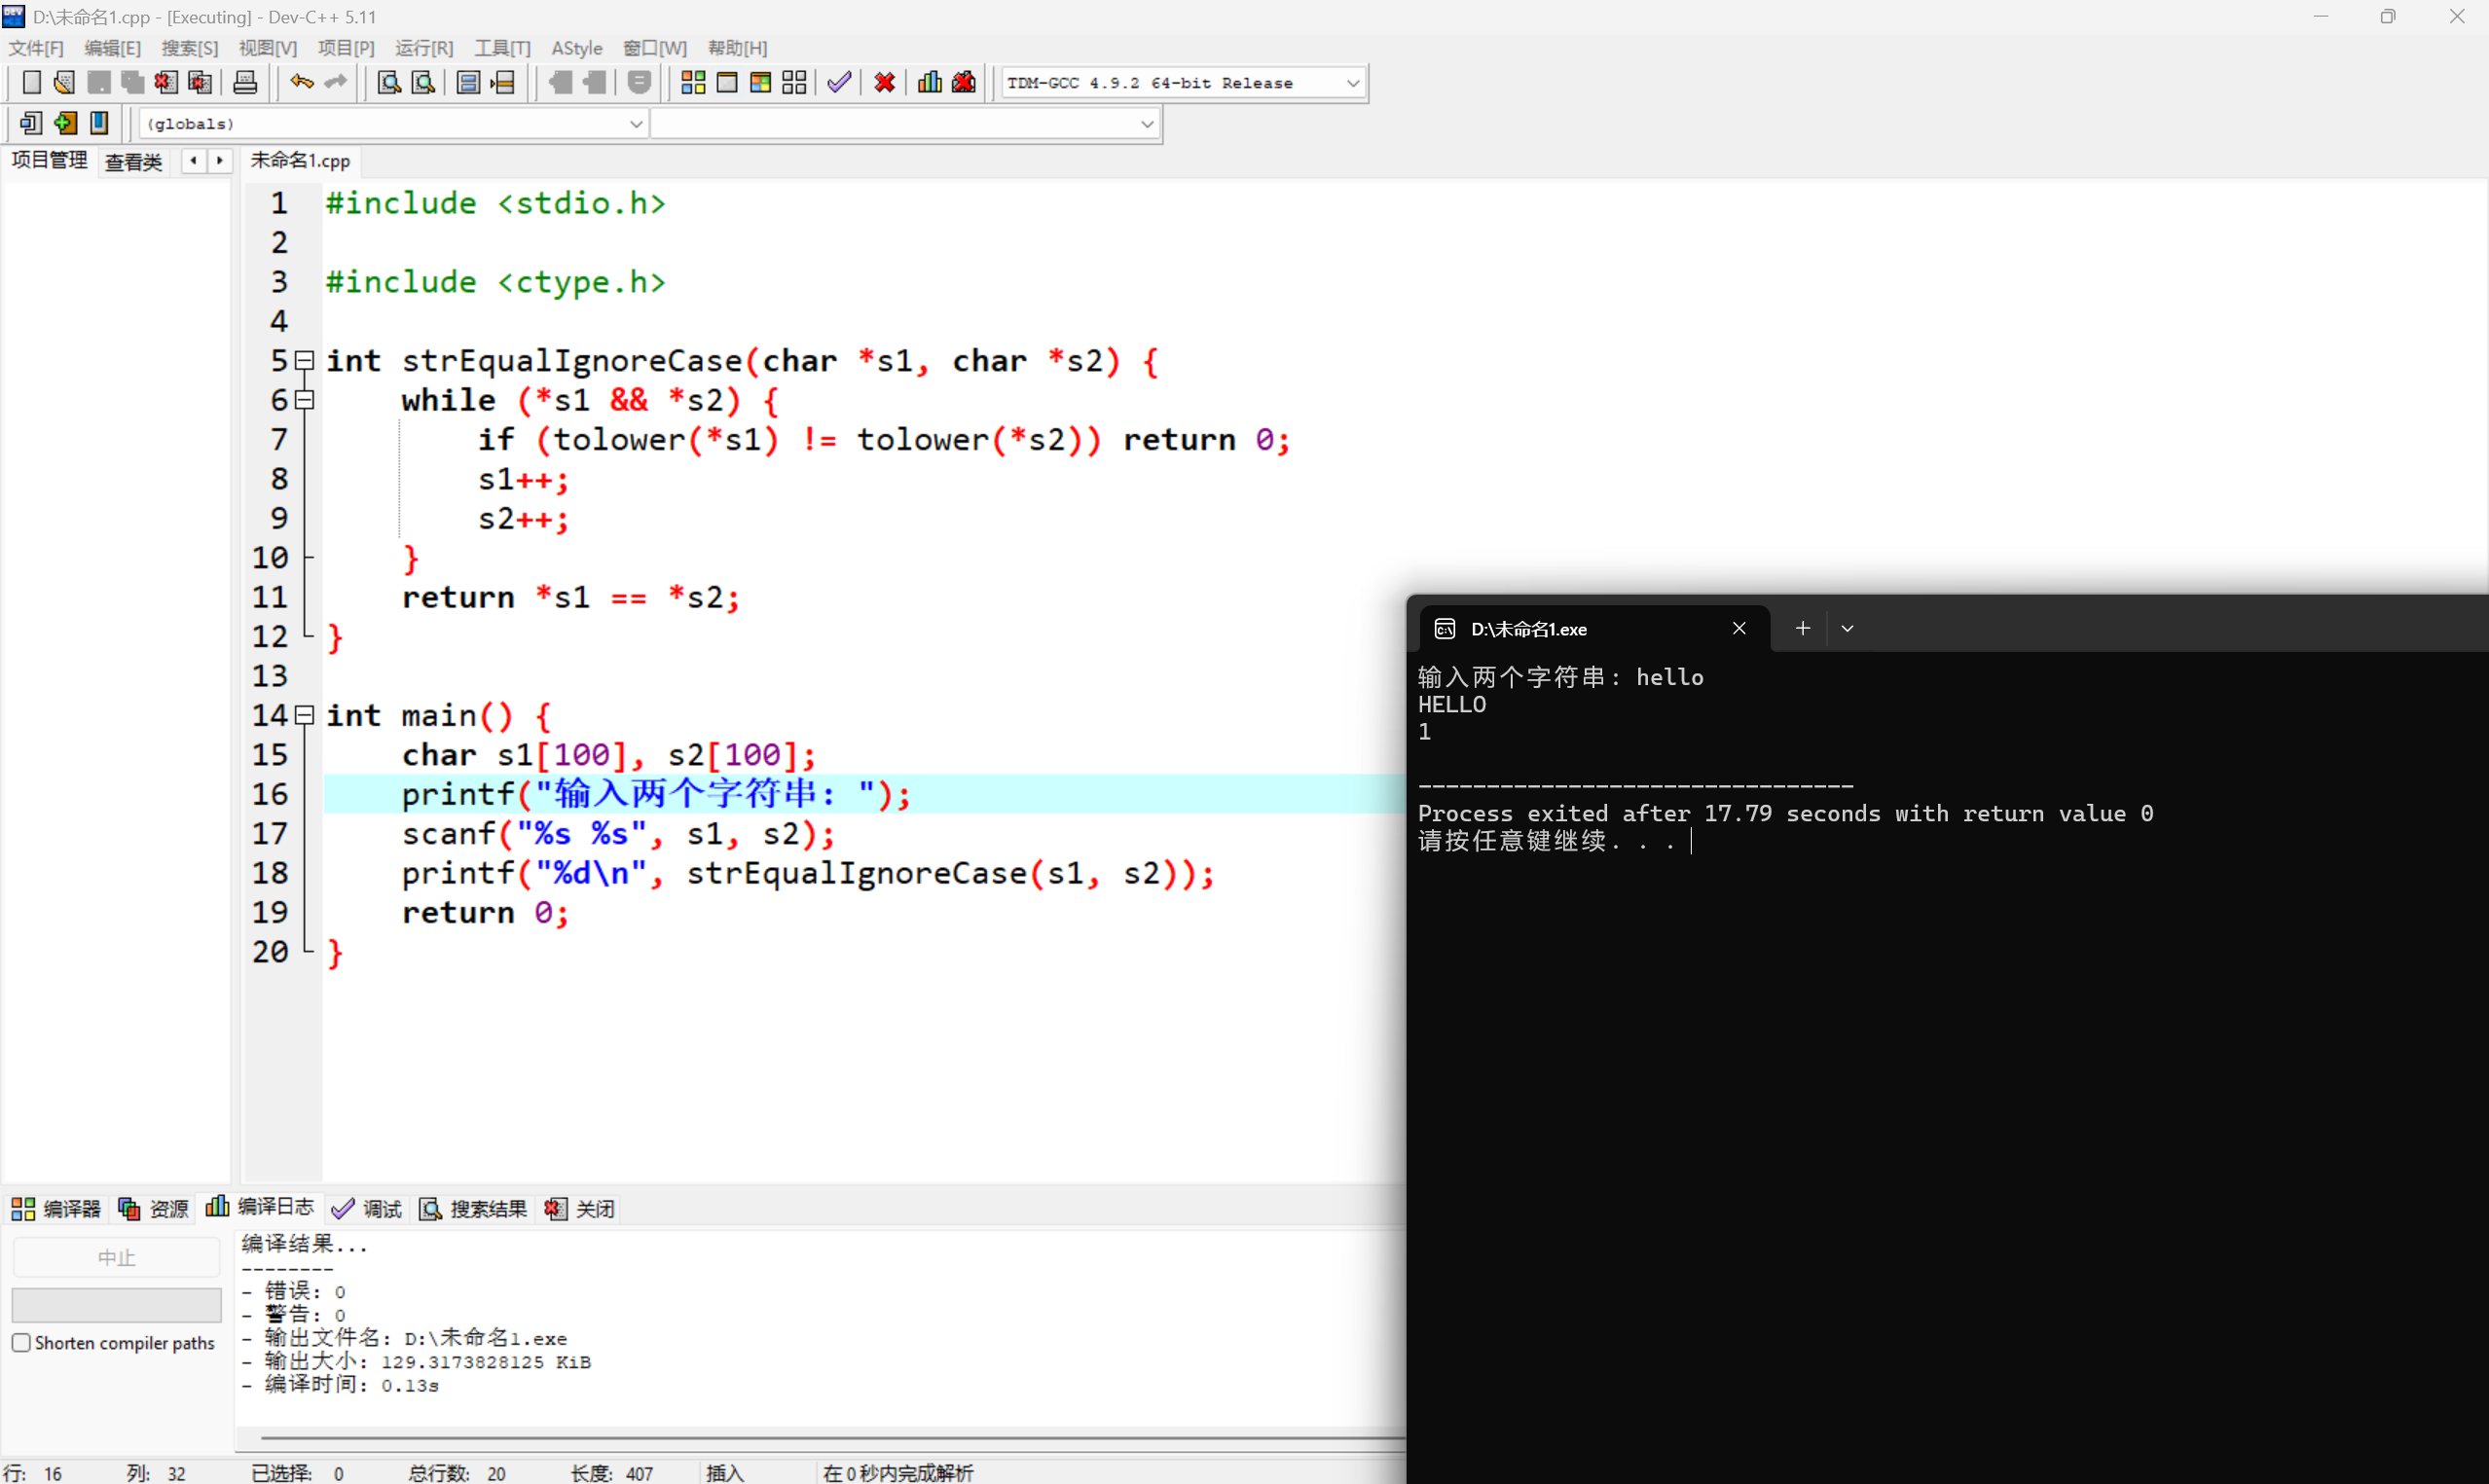2489x1484 pixels.
Task: Open the (globals) scope dropdown
Action: [x=635, y=124]
